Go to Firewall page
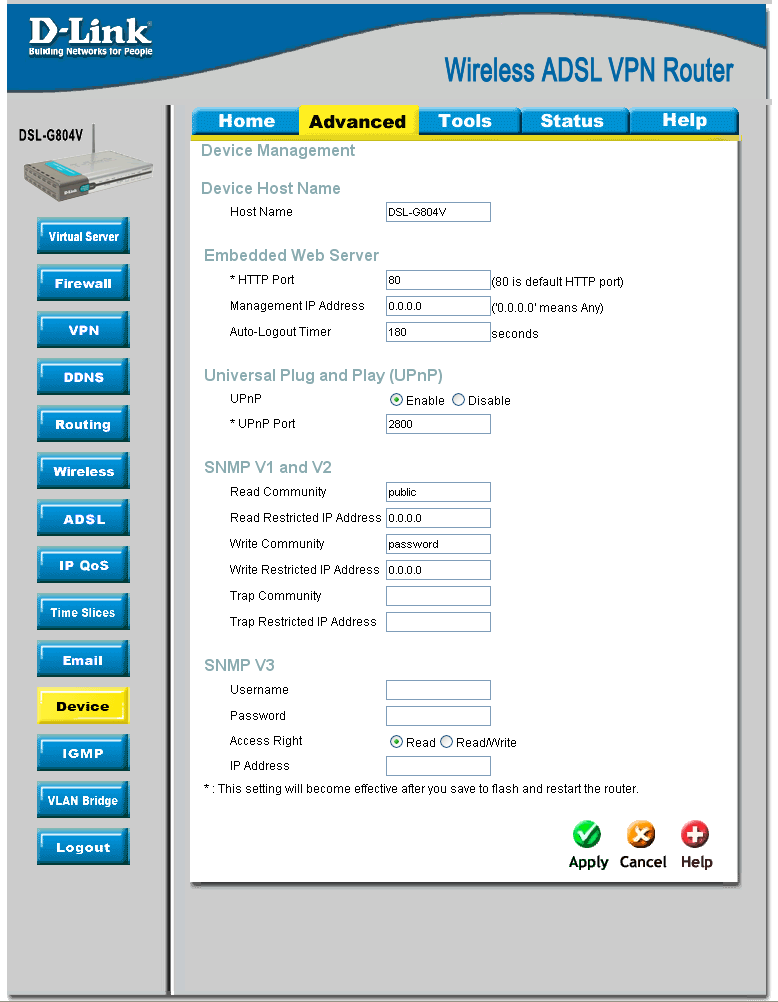Screen dimensions: 778x1002 (x=83, y=283)
